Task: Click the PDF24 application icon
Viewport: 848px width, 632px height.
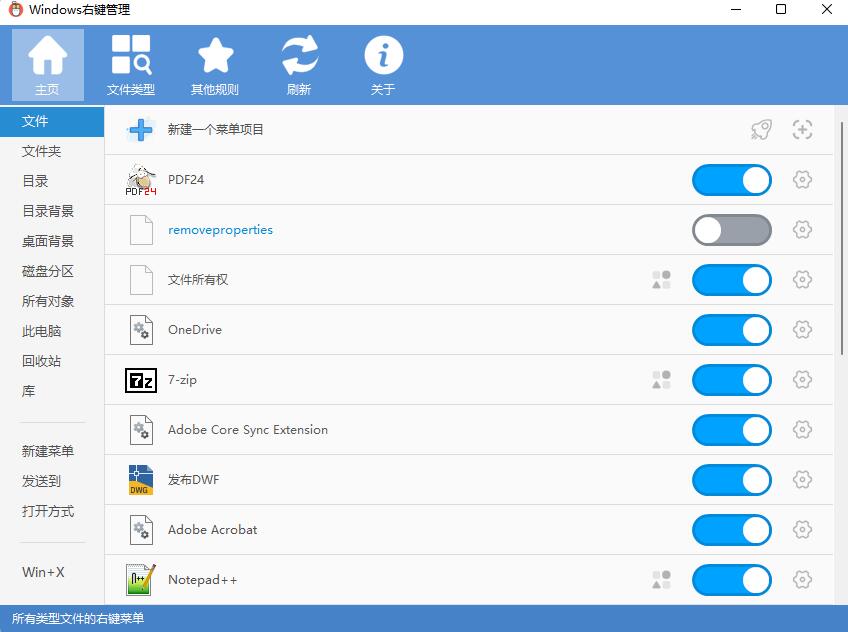Action: 140,180
